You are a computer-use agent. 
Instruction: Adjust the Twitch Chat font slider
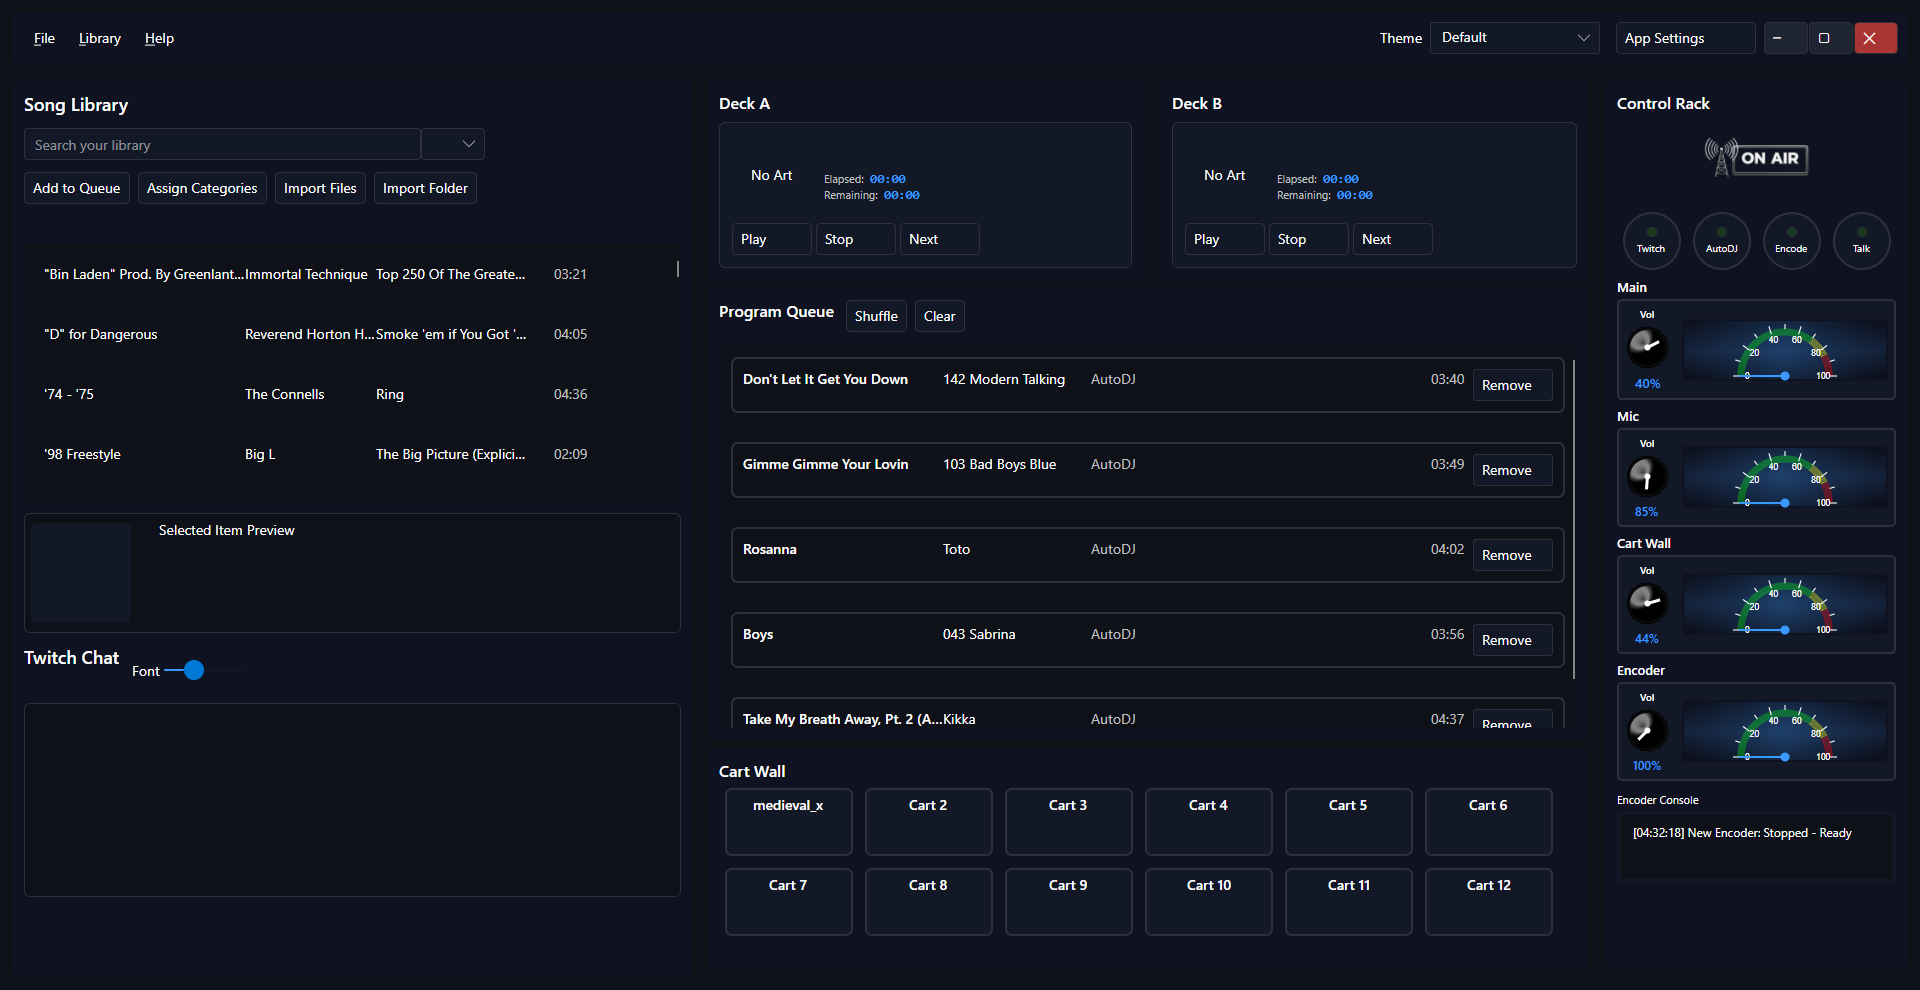click(194, 670)
